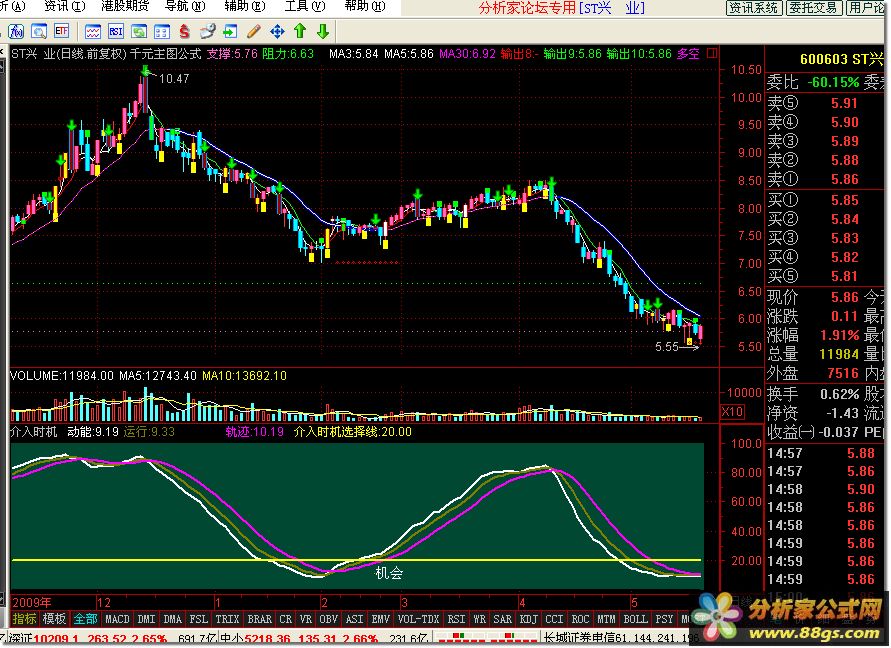Click the 资讯系统 button
The width and height of the screenshot is (891, 648).
tap(754, 7)
